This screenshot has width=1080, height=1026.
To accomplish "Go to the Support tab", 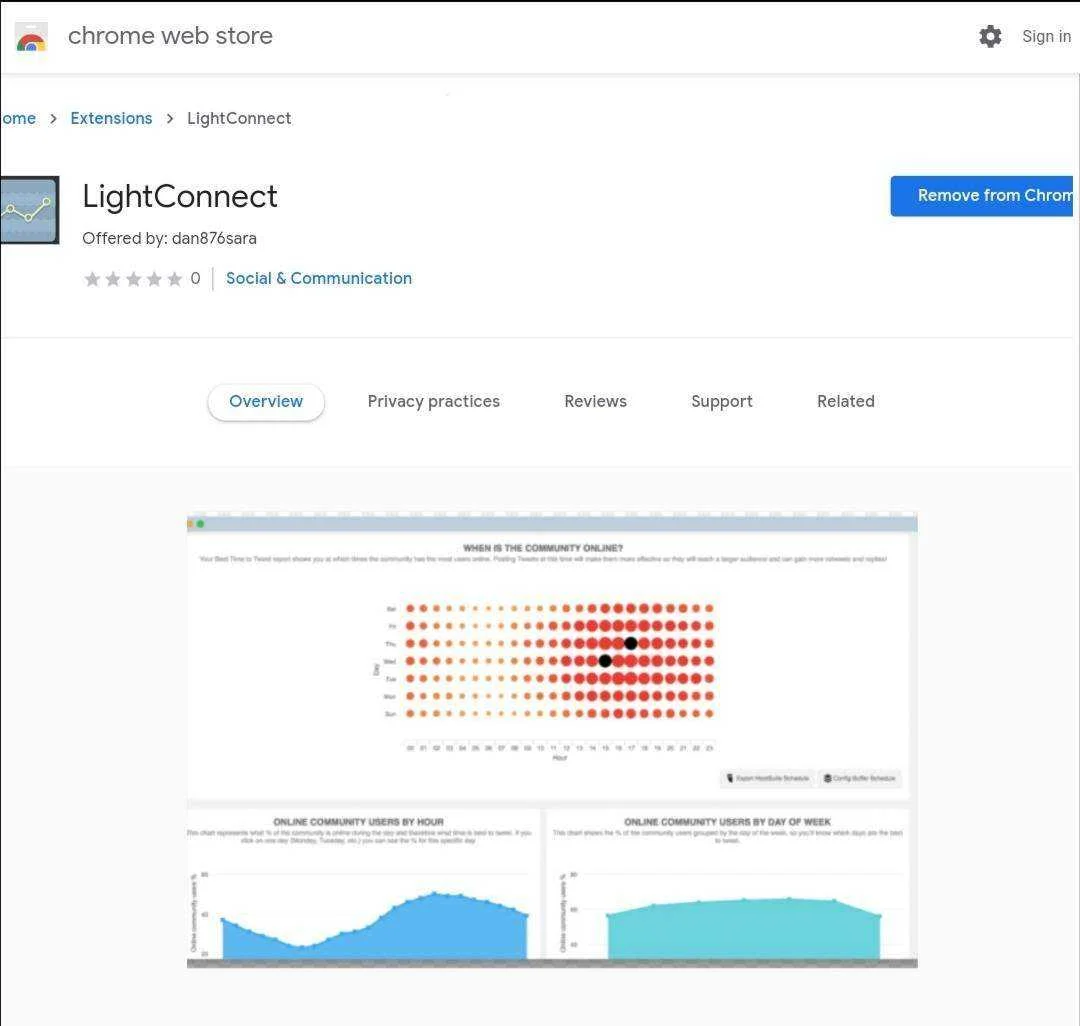I will [722, 401].
